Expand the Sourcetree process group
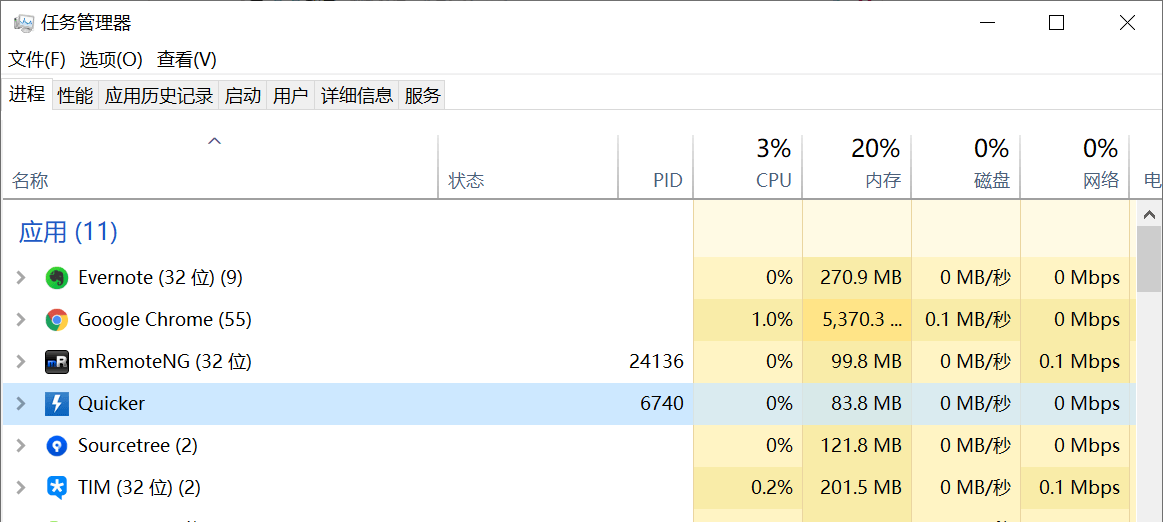The width and height of the screenshot is (1163, 522). tap(21, 446)
